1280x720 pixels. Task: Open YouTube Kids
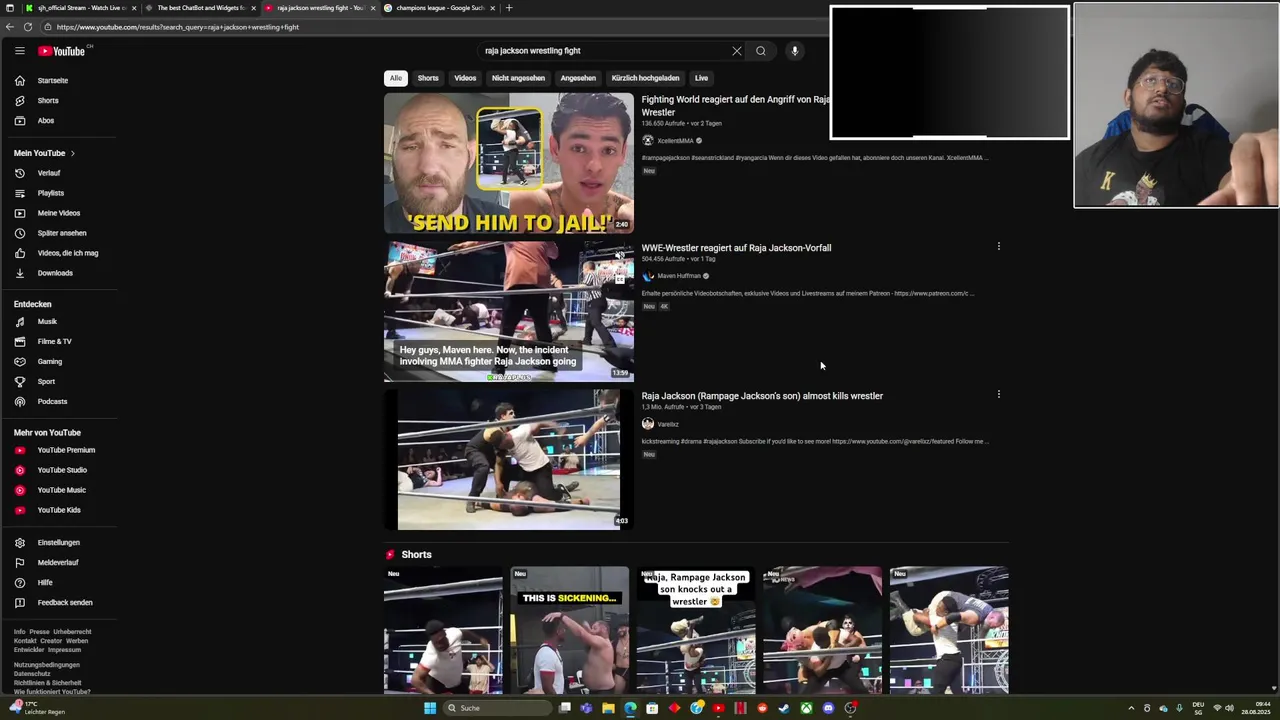point(60,510)
